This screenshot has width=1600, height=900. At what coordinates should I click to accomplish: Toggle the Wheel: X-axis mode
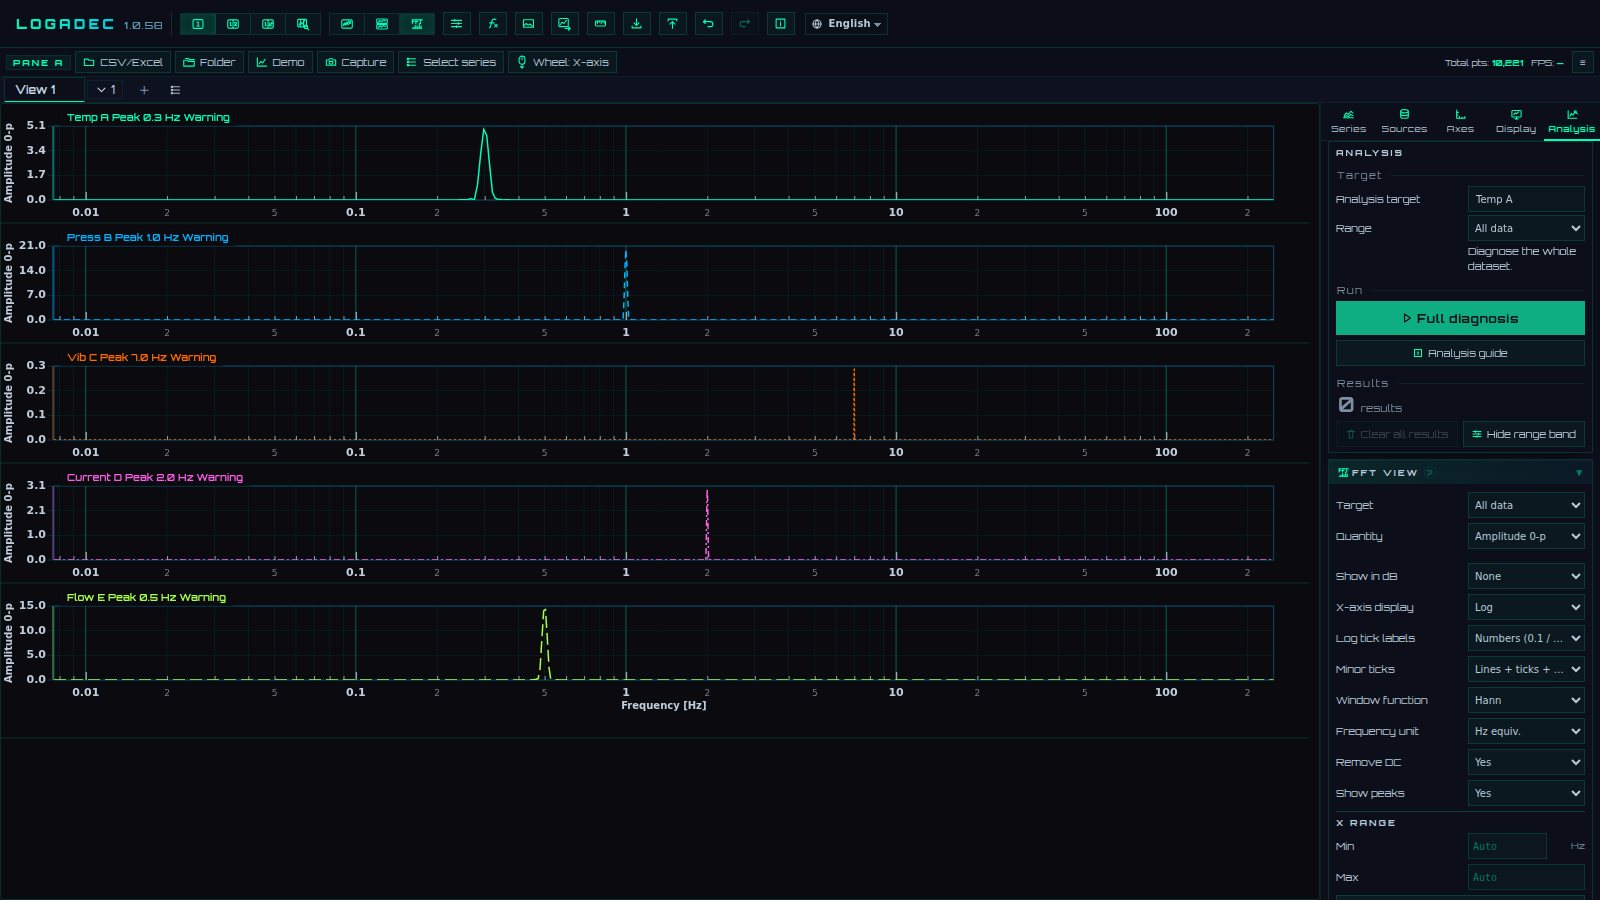coord(562,62)
